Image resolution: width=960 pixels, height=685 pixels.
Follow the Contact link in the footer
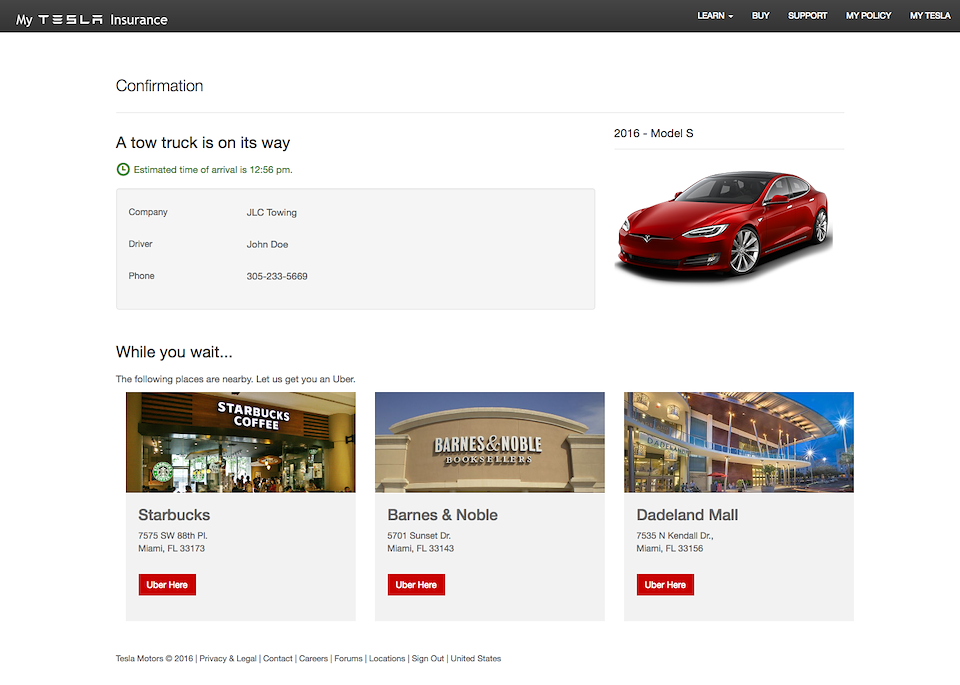click(x=278, y=659)
